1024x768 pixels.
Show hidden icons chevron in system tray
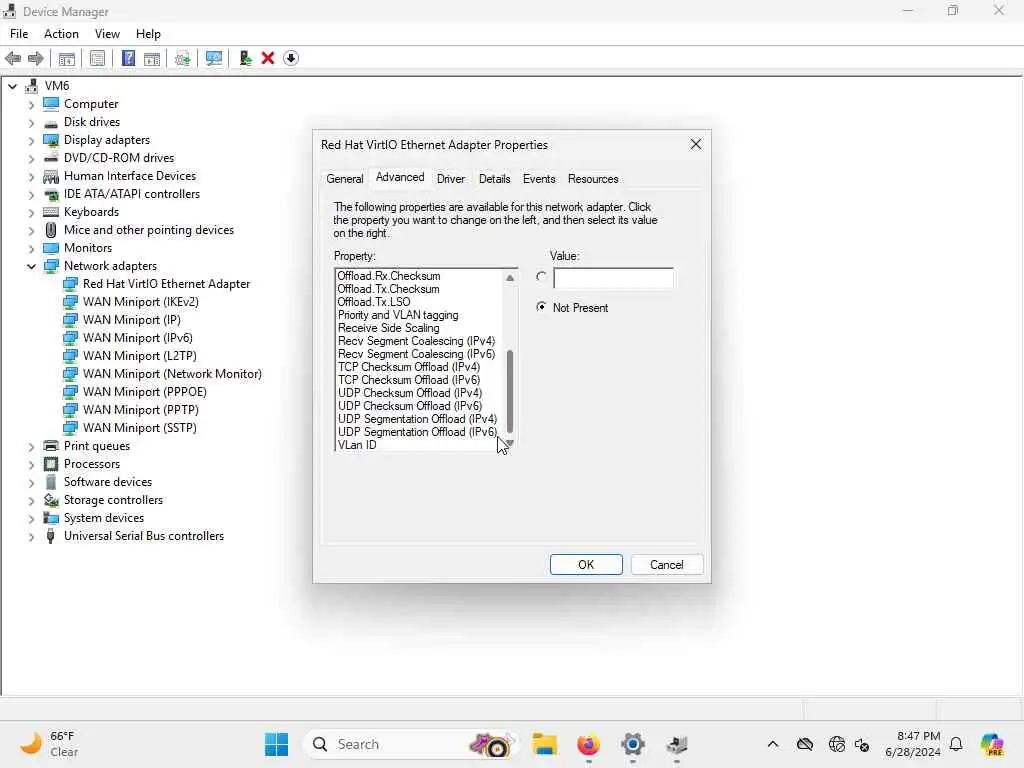click(773, 744)
